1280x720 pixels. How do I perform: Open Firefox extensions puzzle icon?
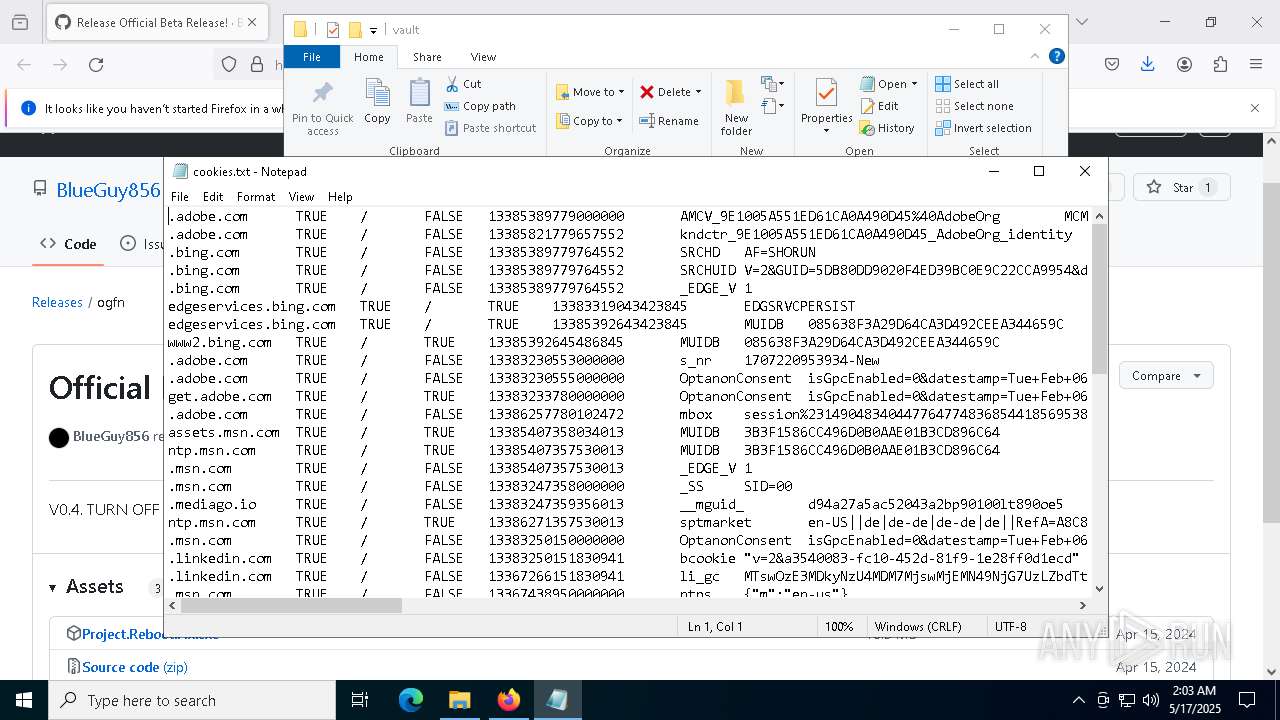[1220, 64]
